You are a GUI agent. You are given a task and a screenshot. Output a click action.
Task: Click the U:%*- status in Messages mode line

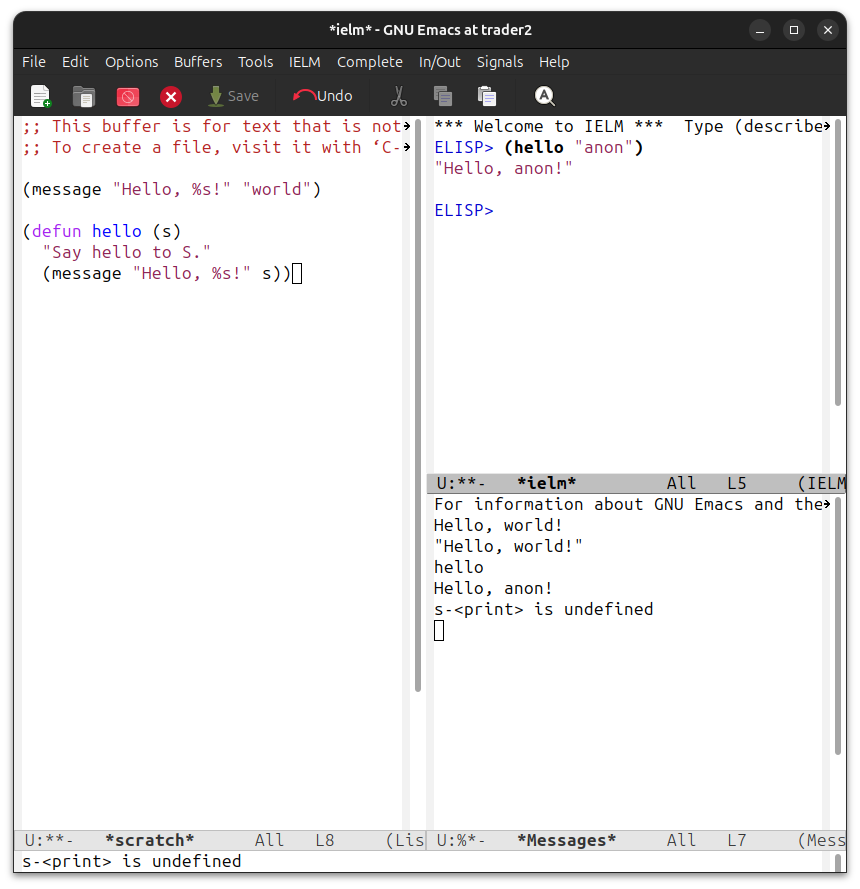460,840
